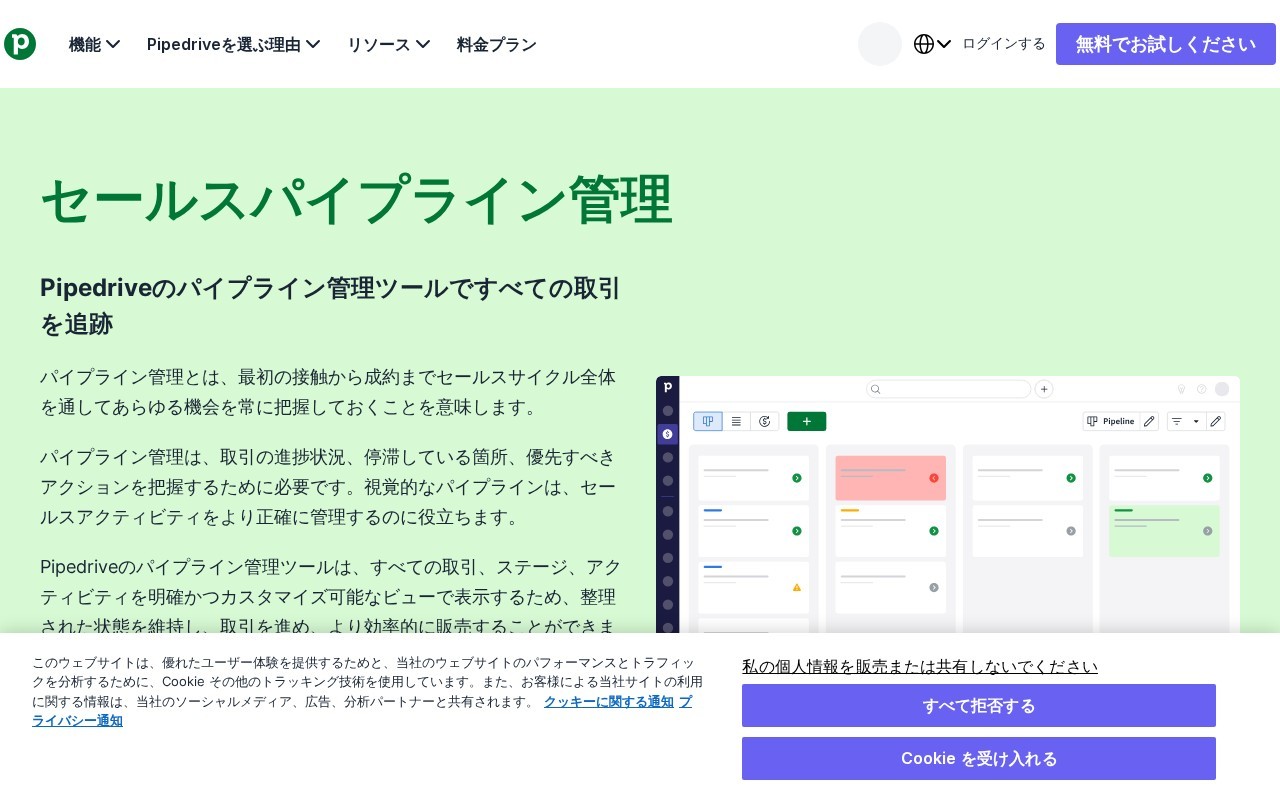Start the trial with 無料でお試しください
This screenshot has width=1280, height=800.
tap(1166, 44)
